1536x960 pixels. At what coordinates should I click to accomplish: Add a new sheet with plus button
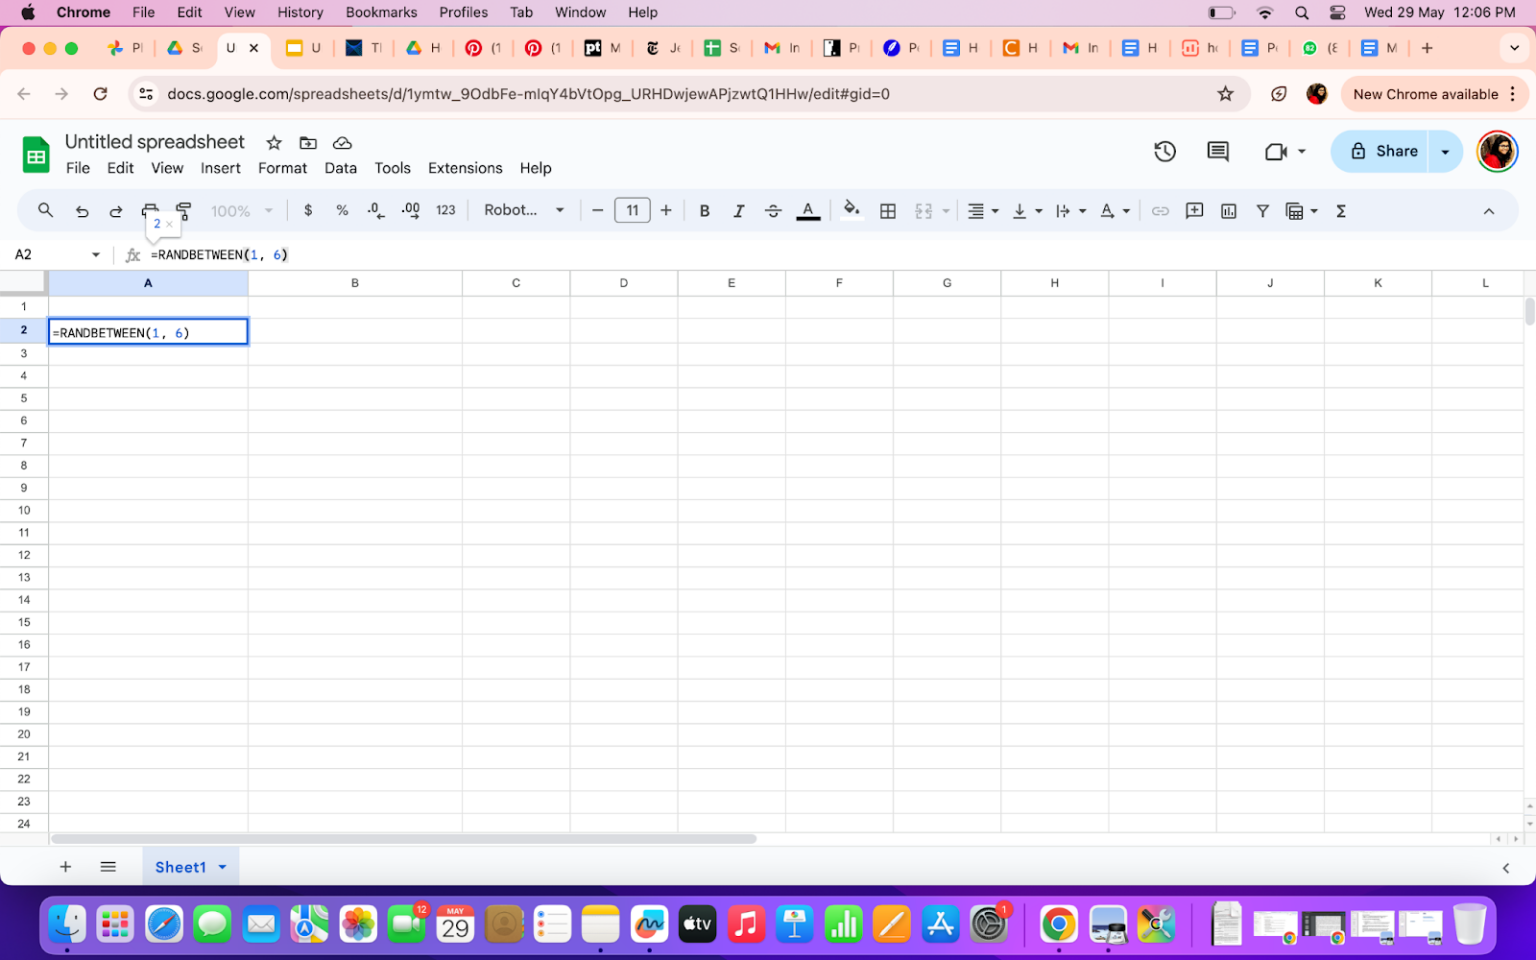(x=65, y=866)
